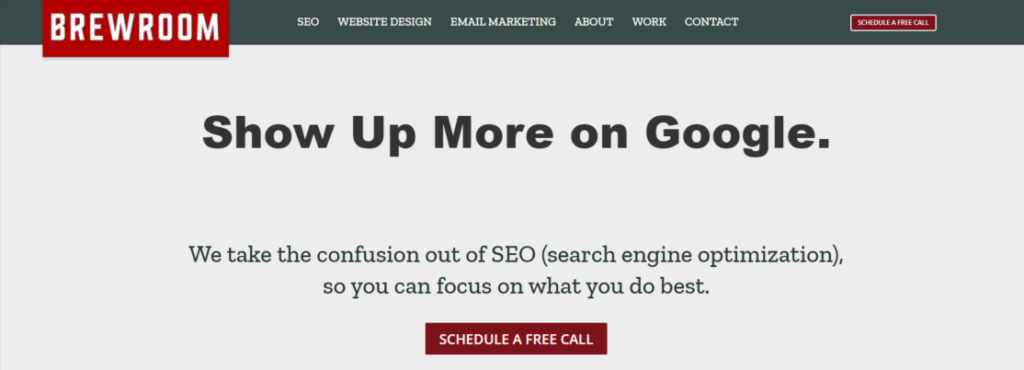Go to Website Design page
1024x370 pixels.
click(385, 22)
